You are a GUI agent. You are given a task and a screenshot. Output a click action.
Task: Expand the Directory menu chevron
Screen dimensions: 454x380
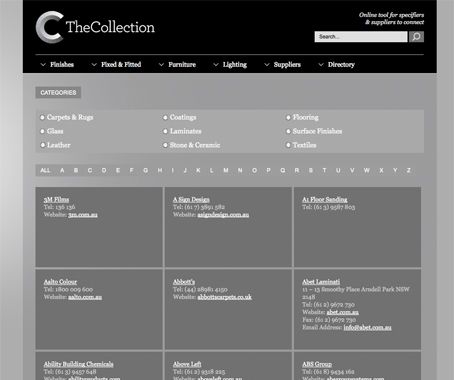coord(321,65)
